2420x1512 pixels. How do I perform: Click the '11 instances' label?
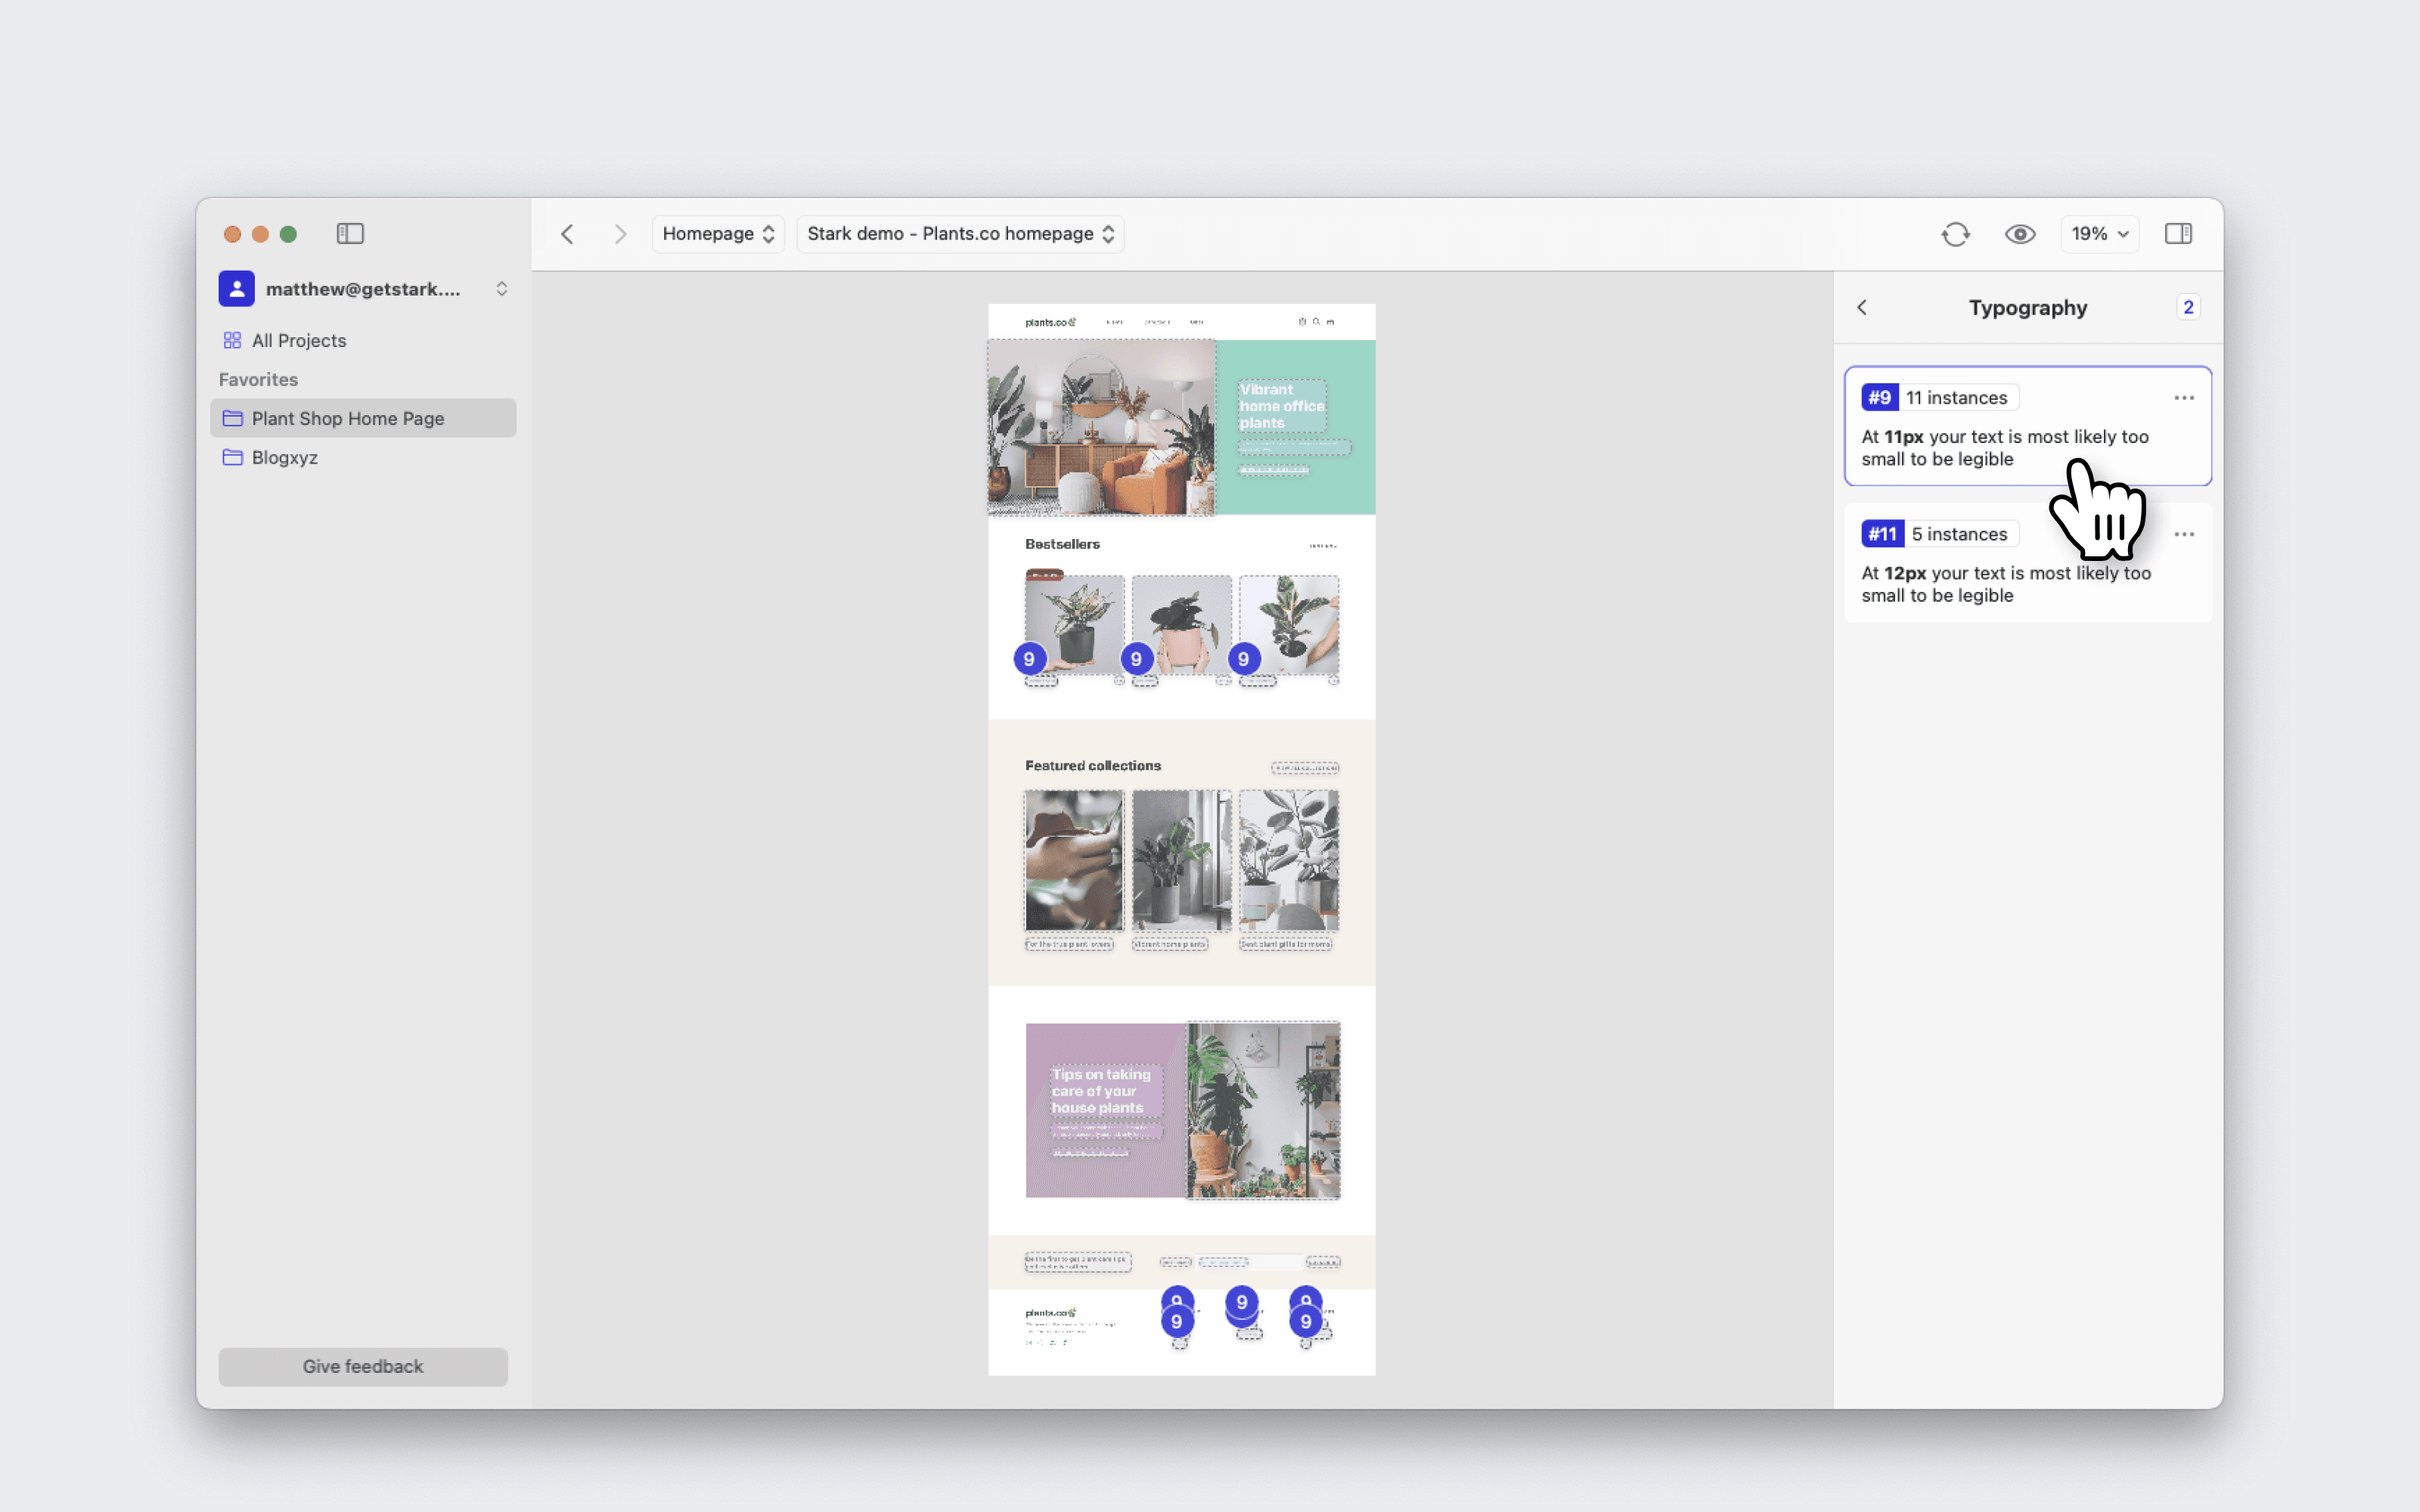[1956, 397]
